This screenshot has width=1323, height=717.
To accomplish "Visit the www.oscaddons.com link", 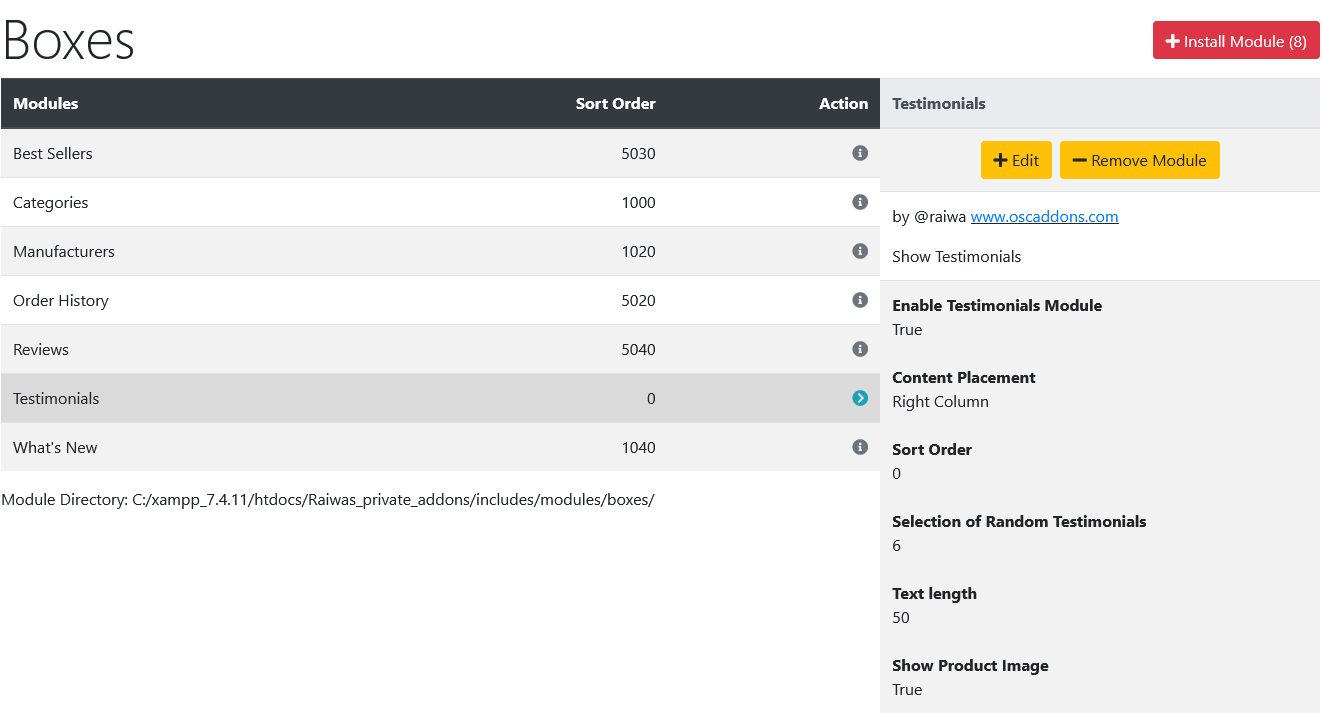I will pyautogui.click(x=1045, y=216).
